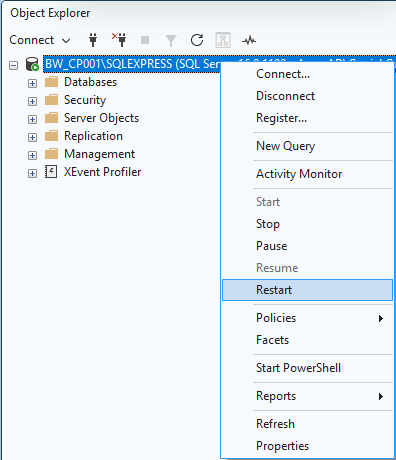The image size is (396, 460).
Task: Choose Disconnect from context menu
Action: pos(307,96)
